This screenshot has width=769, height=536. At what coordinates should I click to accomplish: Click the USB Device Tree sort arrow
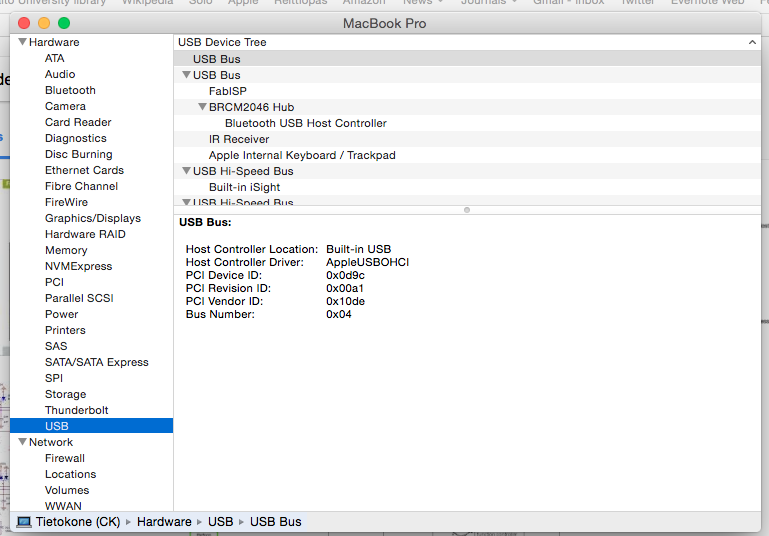tap(752, 42)
